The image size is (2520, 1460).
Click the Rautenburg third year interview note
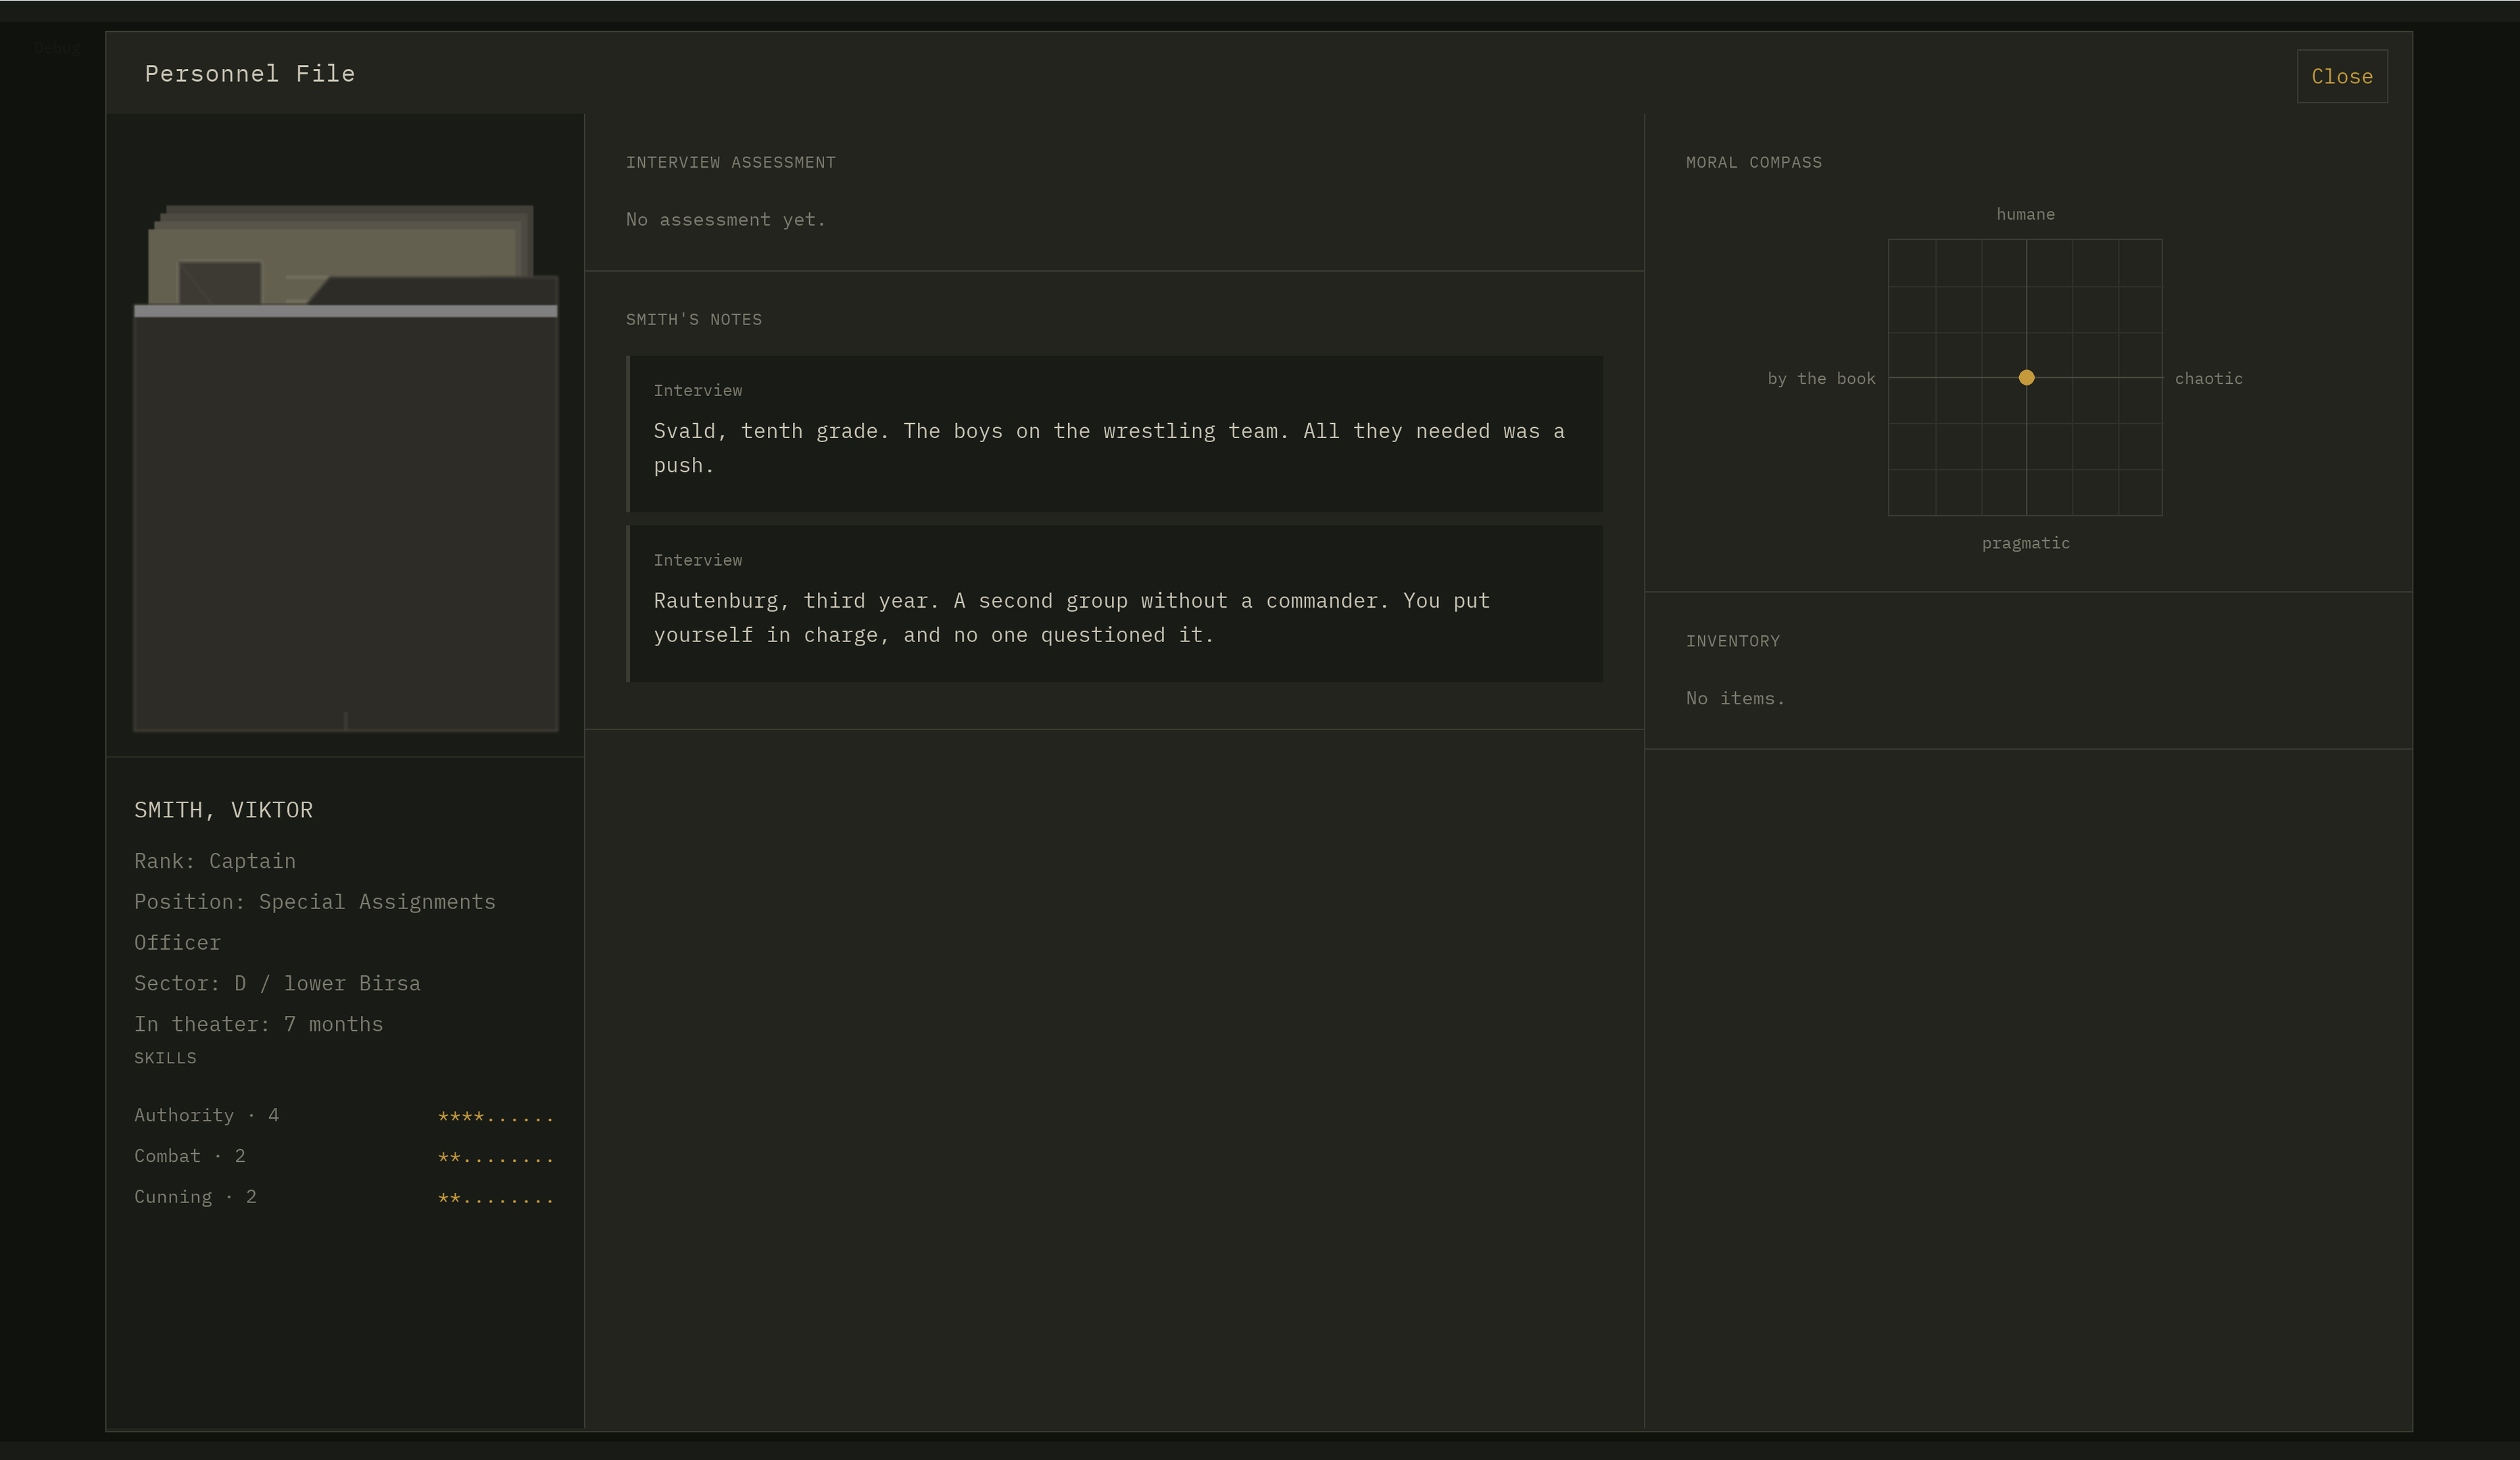(1114, 604)
